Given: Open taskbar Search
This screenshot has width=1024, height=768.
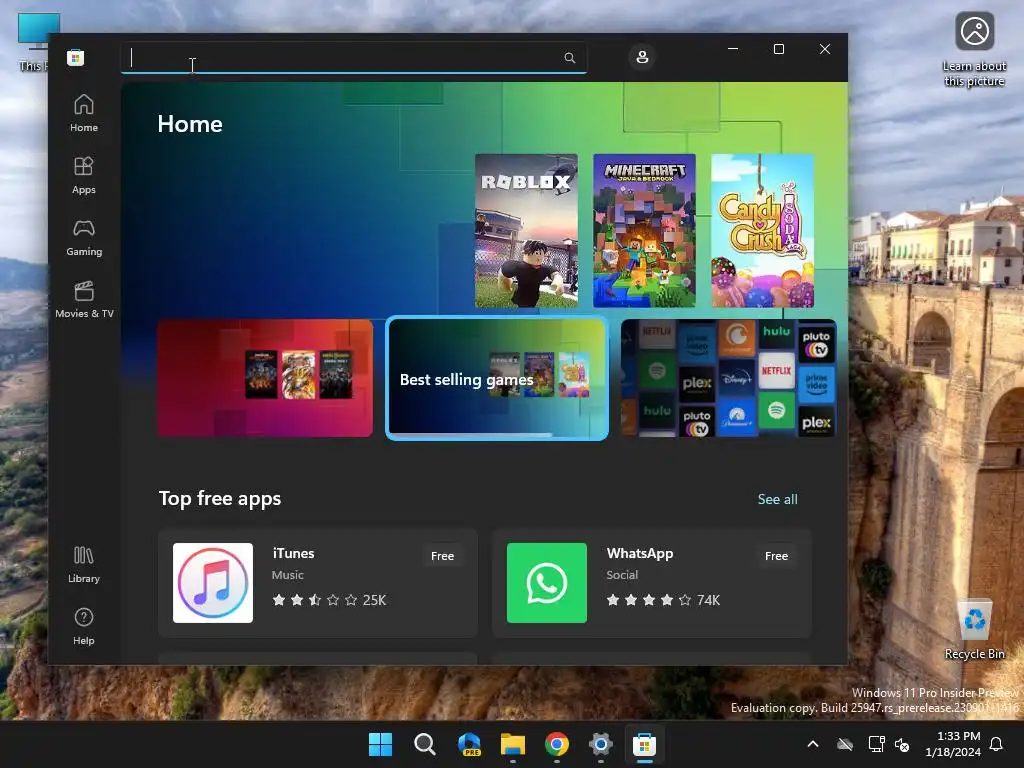Looking at the screenshot, I should [x=424, y=744].
